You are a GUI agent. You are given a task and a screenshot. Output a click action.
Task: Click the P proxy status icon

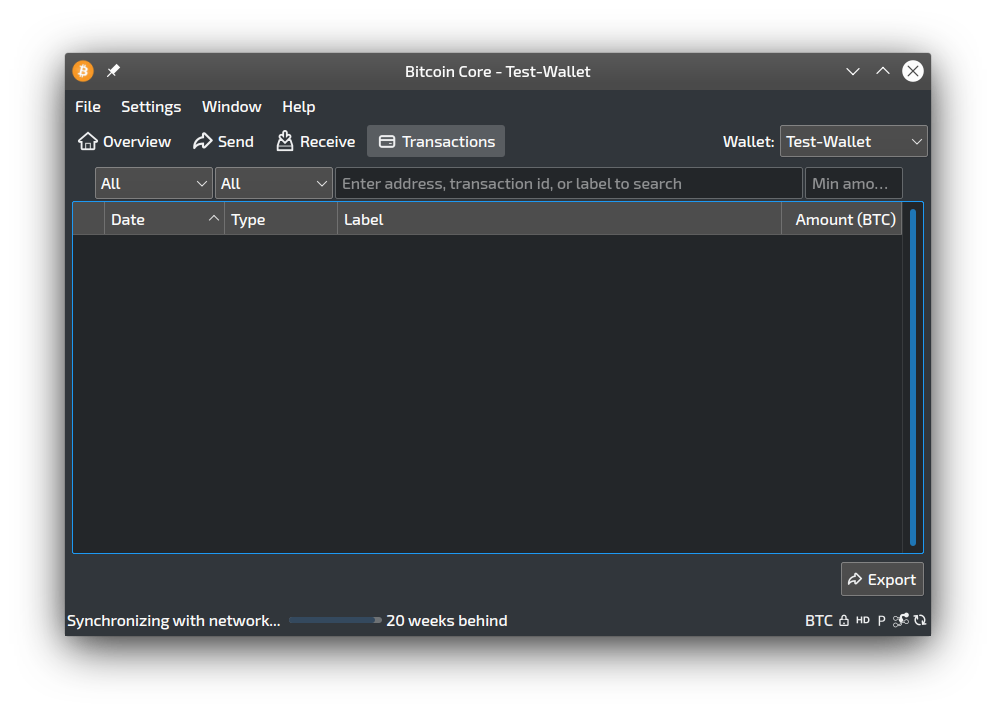882,620
